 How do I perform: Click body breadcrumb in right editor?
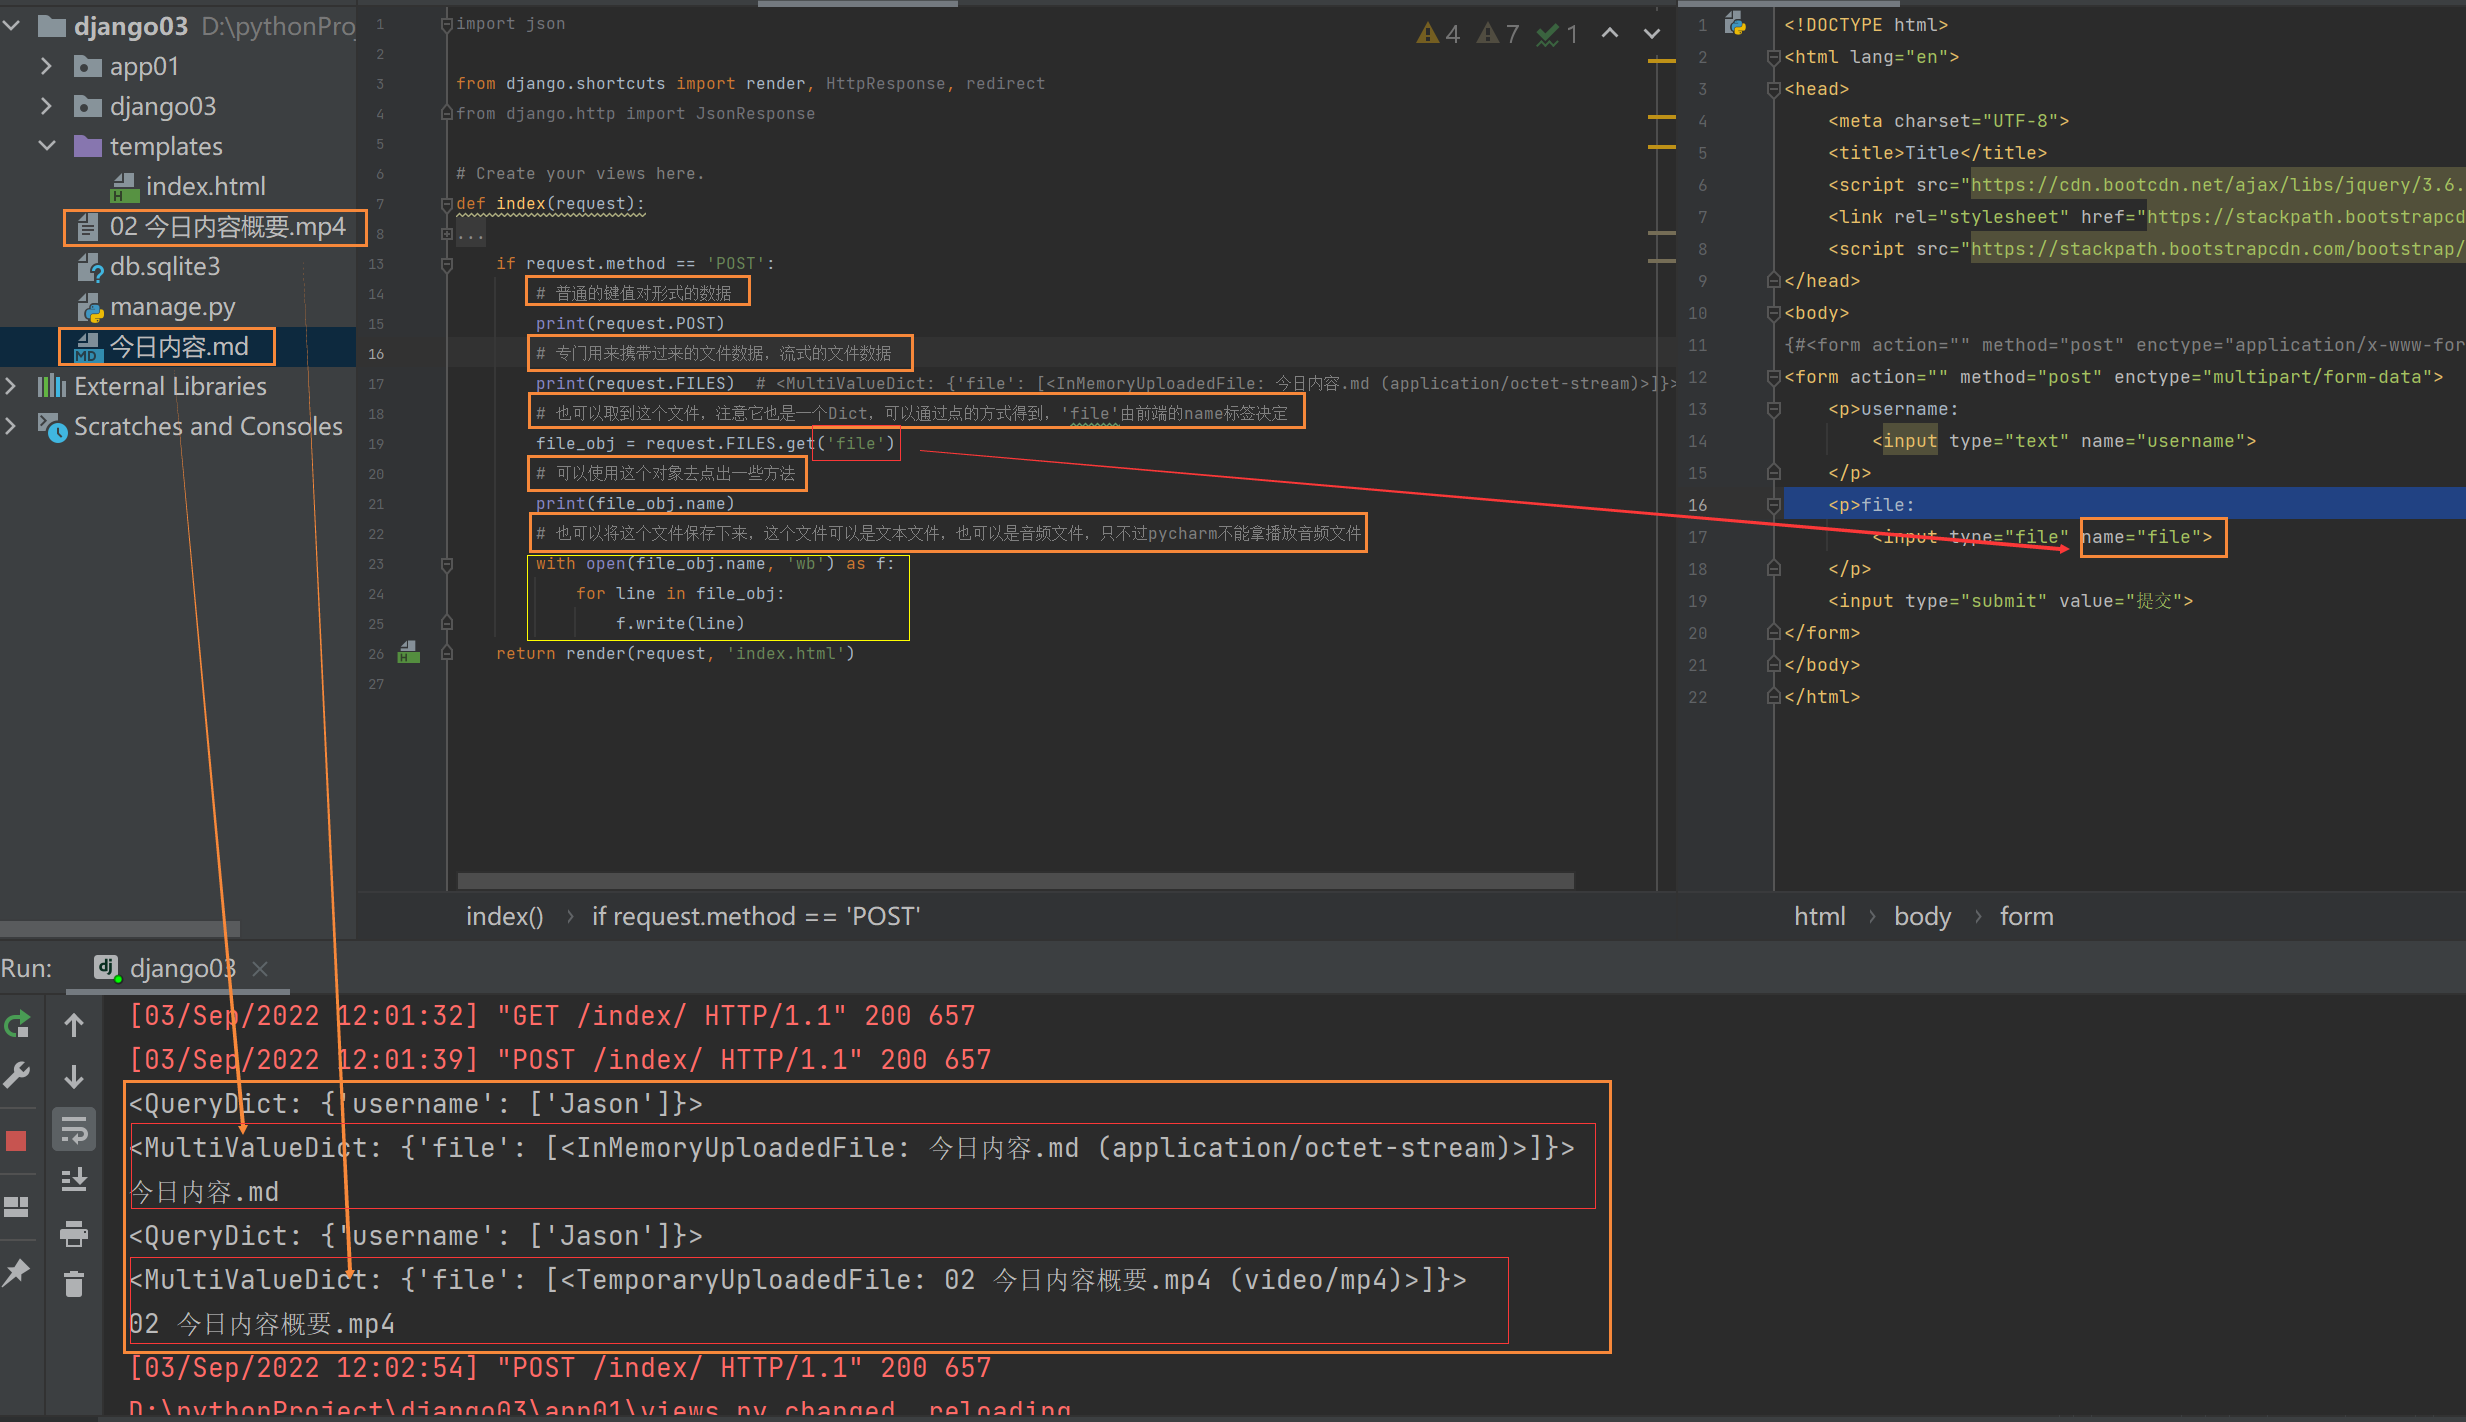pyautogui.click(x=1922, y=916)
